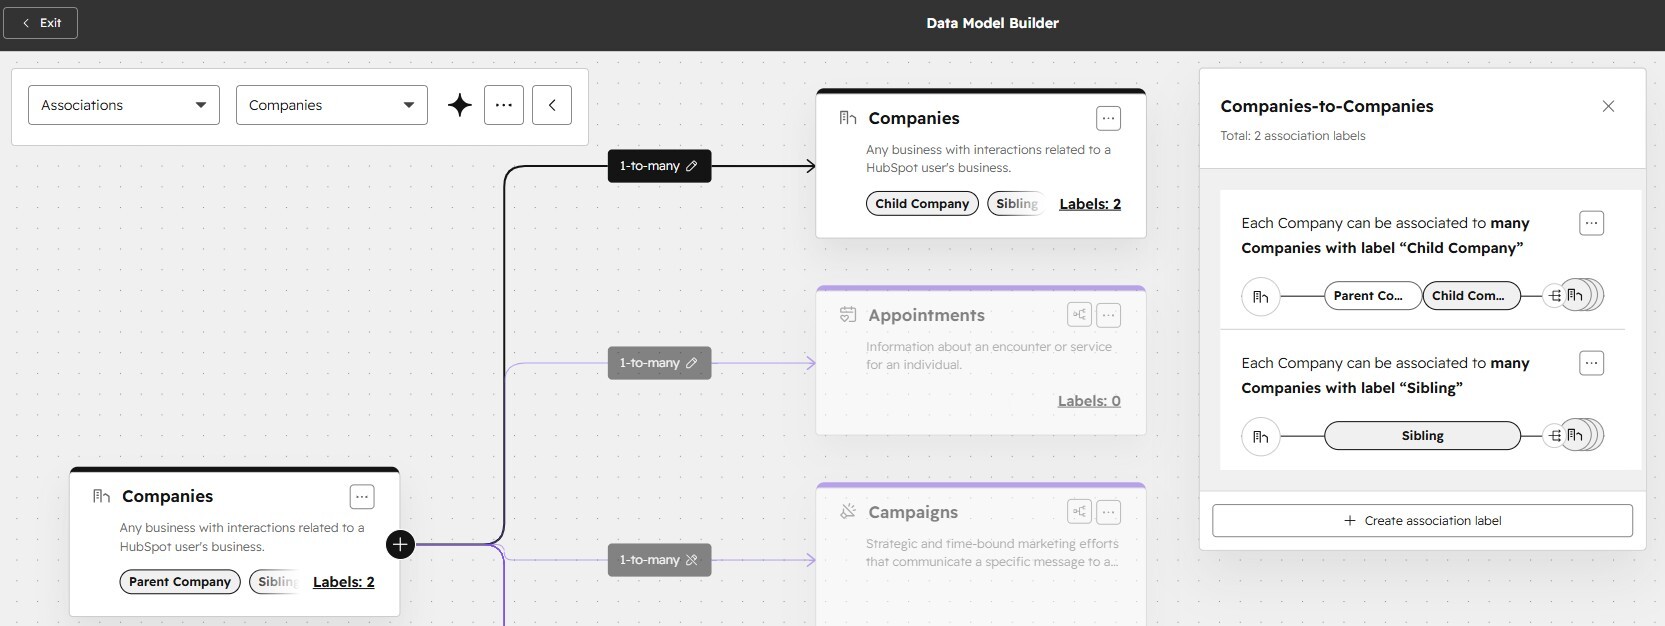Click the Companies-to-Companies panel title
Viewport: 1665px width, 626px height.
(x=1327, y=106)
